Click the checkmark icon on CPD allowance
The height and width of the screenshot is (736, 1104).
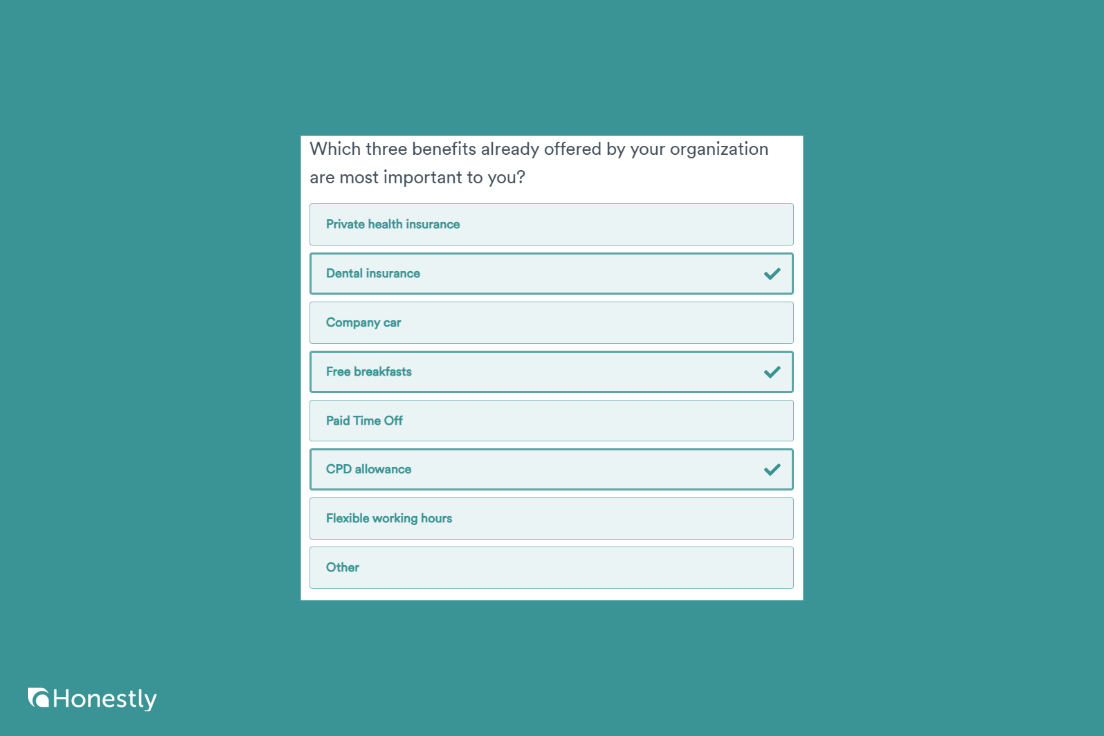771,468
